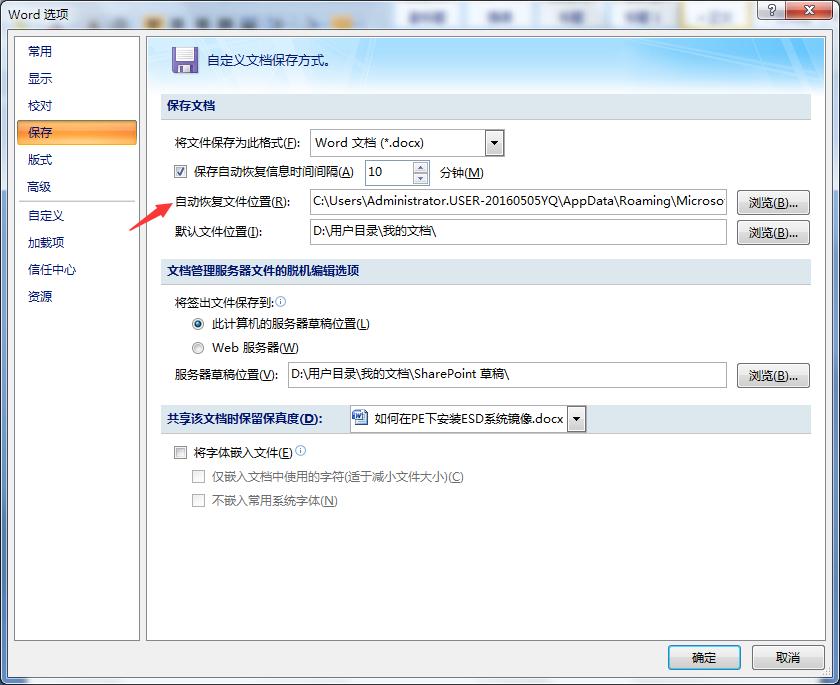Viewport: 840px width, 685px height.
Task: Open the document fidelity dropdown showing the docx file
Action: click(x=576, y=418)
